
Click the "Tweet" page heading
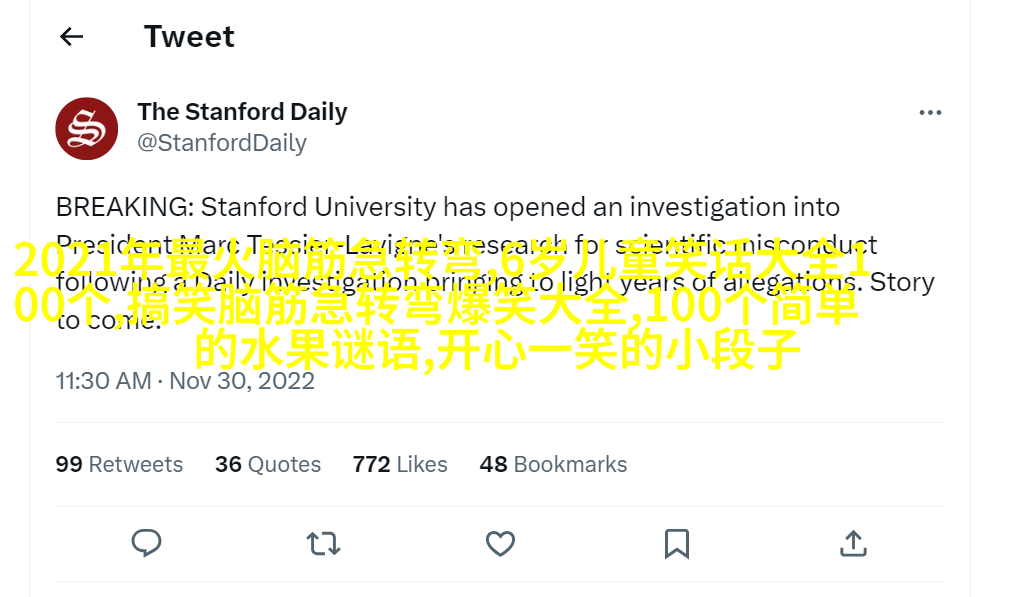[x=189, y=37]
